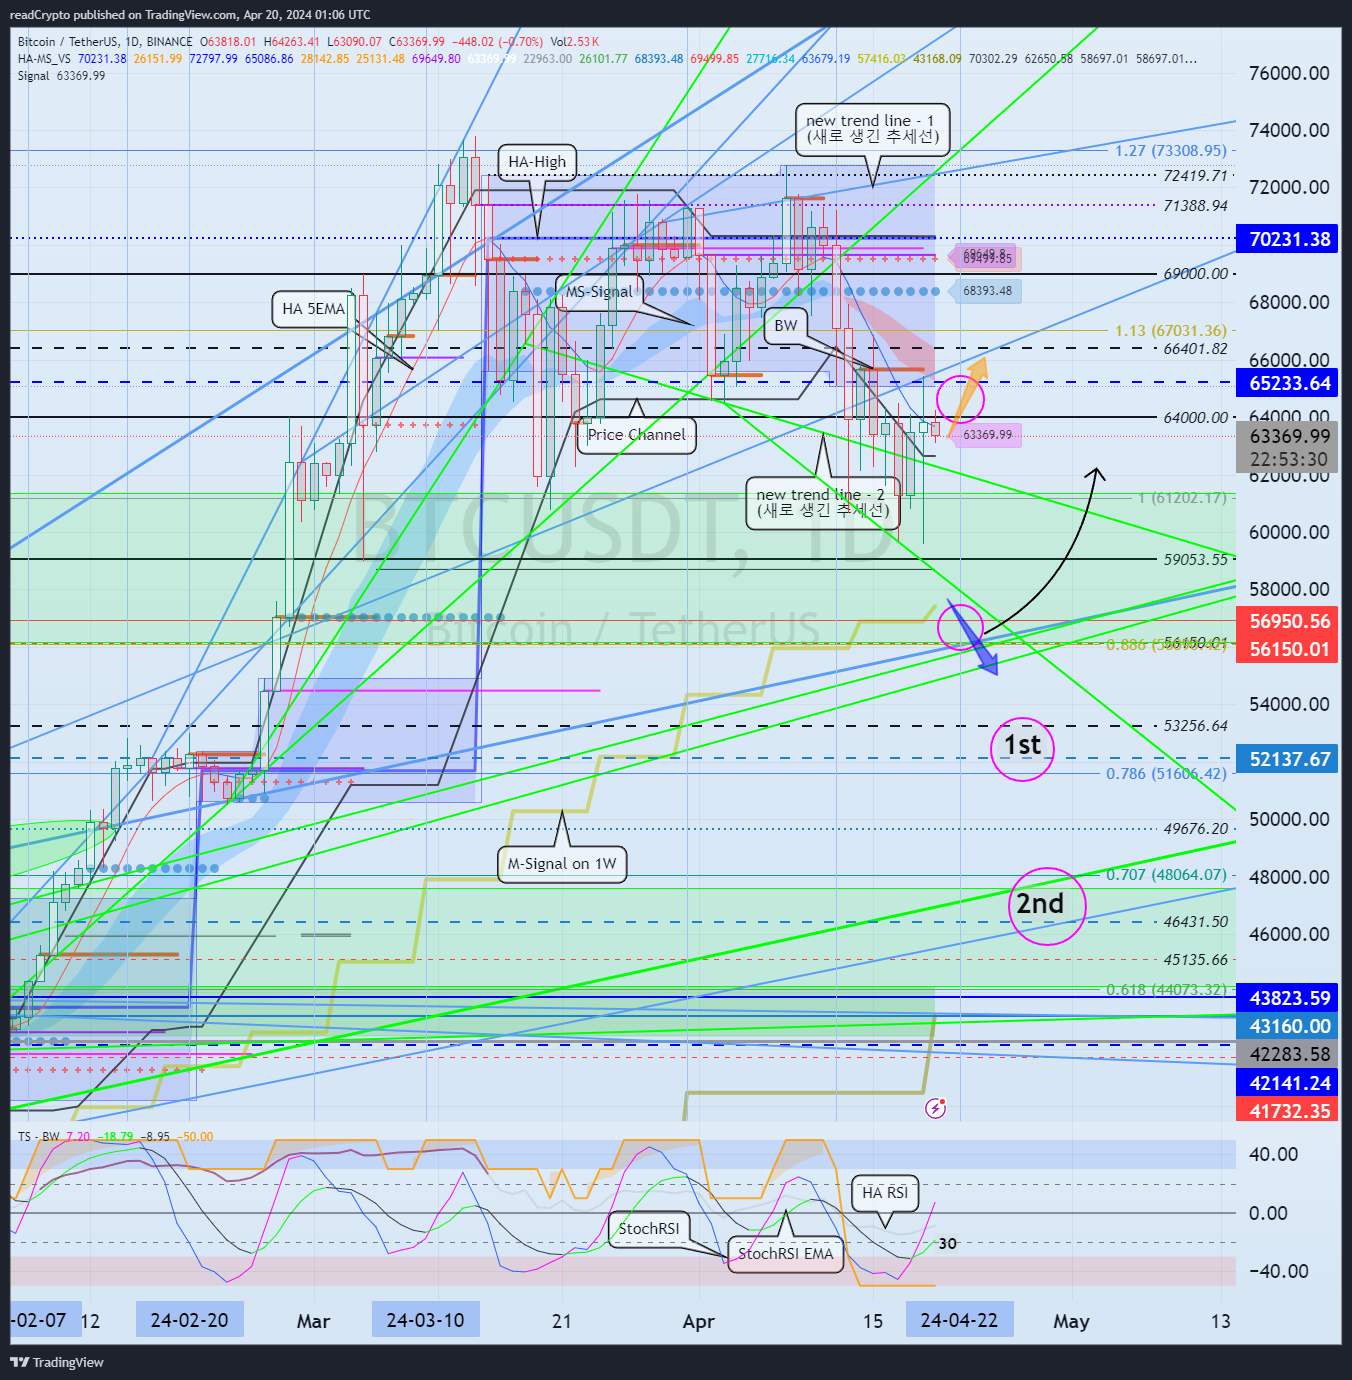
Task: Click the HA-High callout label
Action: point(537,162)
